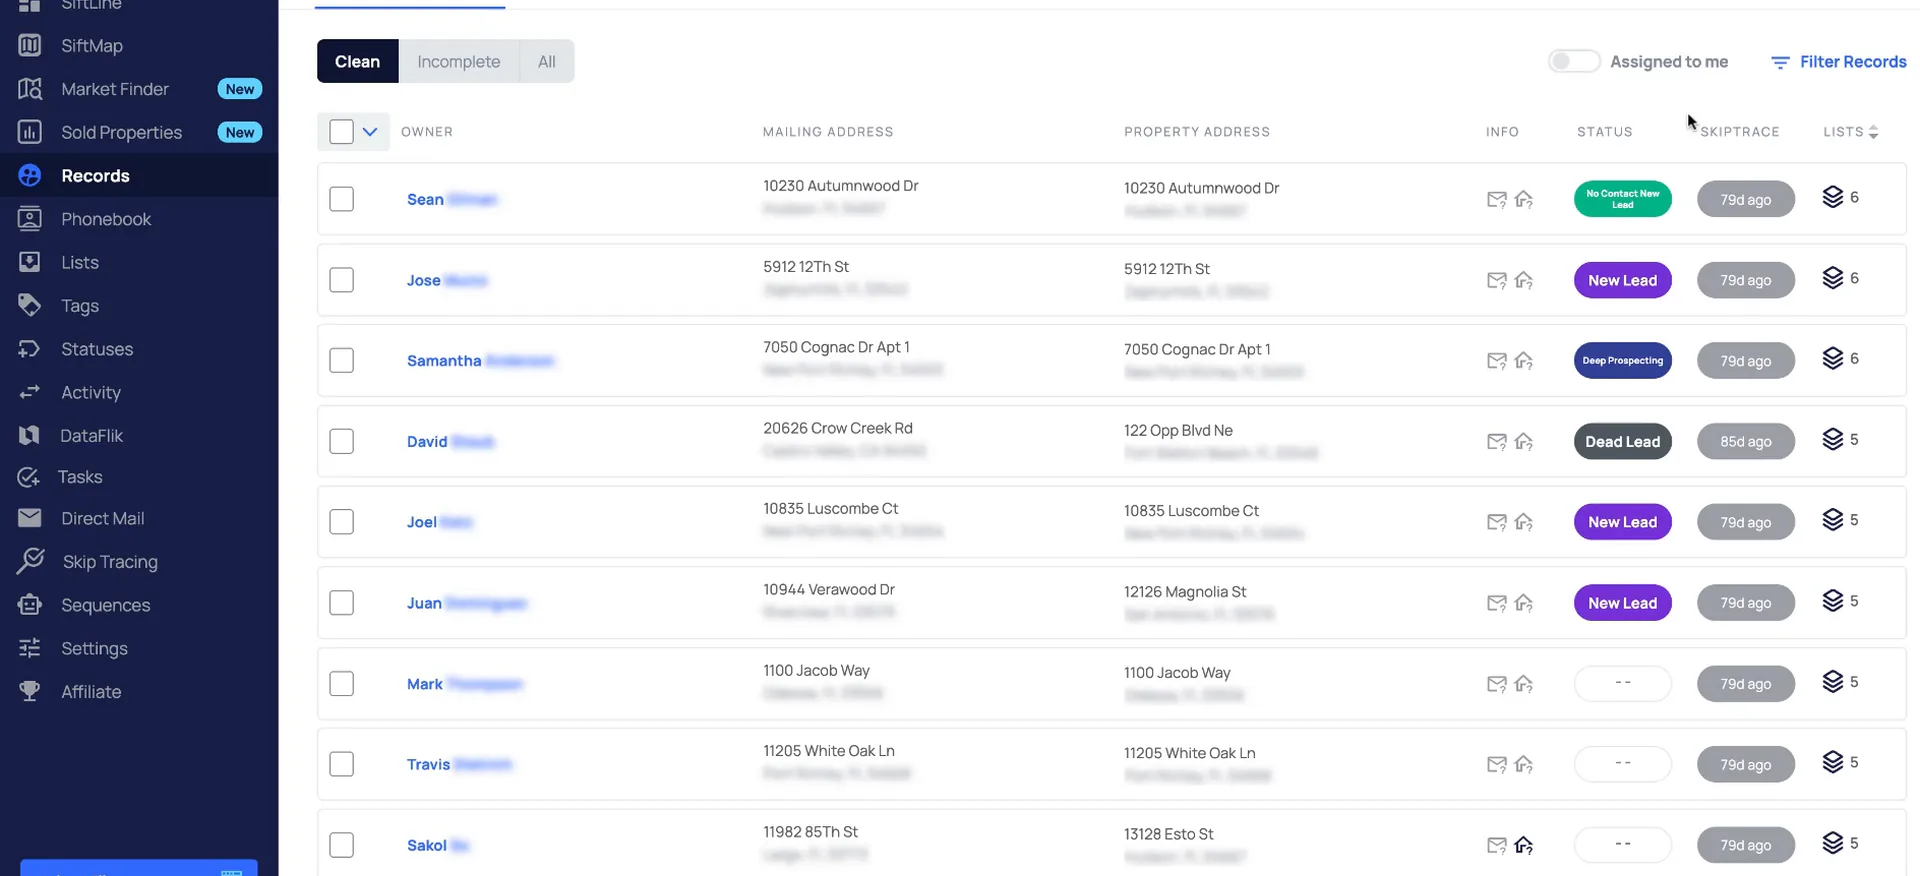Click the house info icon in David's row
The width and height of the screenshot is (1920, 876).
[1524, 441]
